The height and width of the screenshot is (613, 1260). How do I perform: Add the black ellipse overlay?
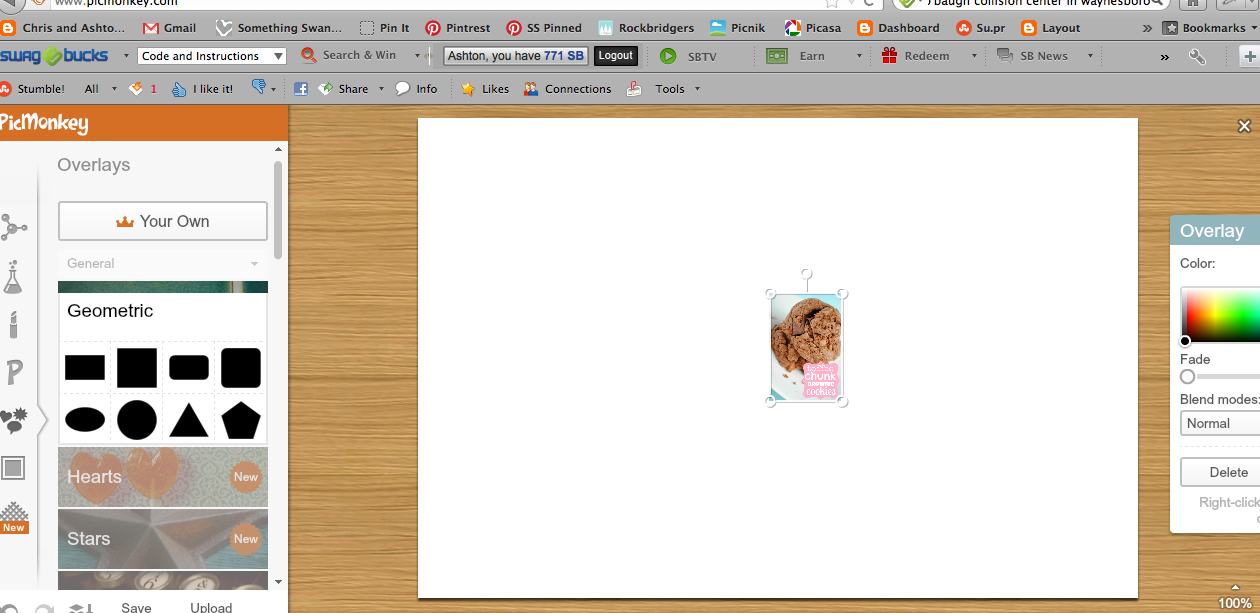85,420
